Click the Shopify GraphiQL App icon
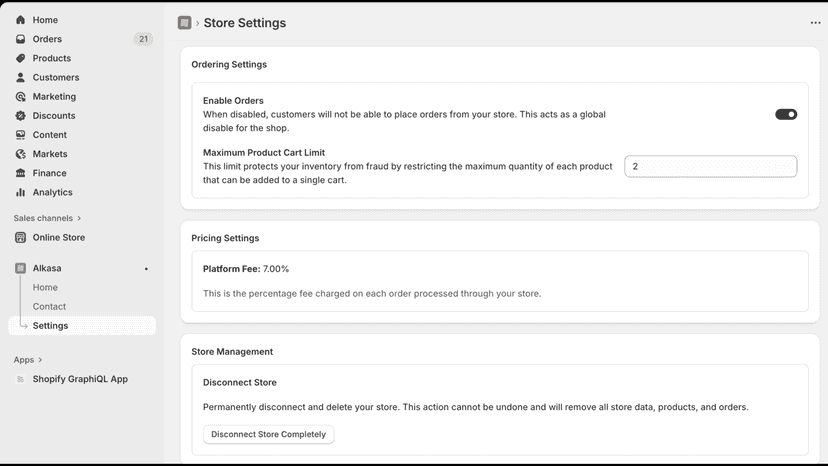The width and height of the screenshot is (828, 466). (x=21, y=379)
